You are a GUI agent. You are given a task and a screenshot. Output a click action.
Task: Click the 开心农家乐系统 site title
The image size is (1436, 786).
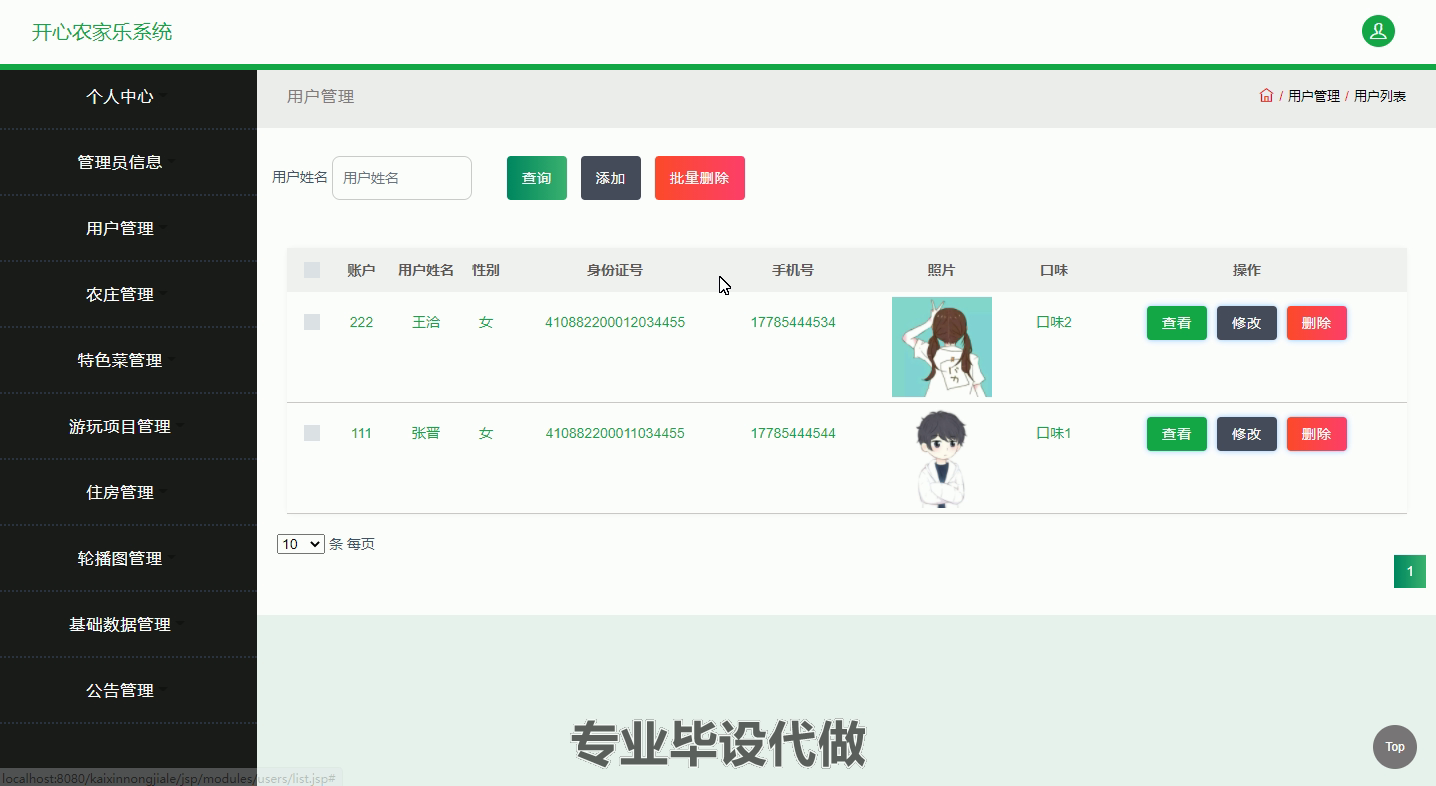pyautogui.click(x=102, y=32)
